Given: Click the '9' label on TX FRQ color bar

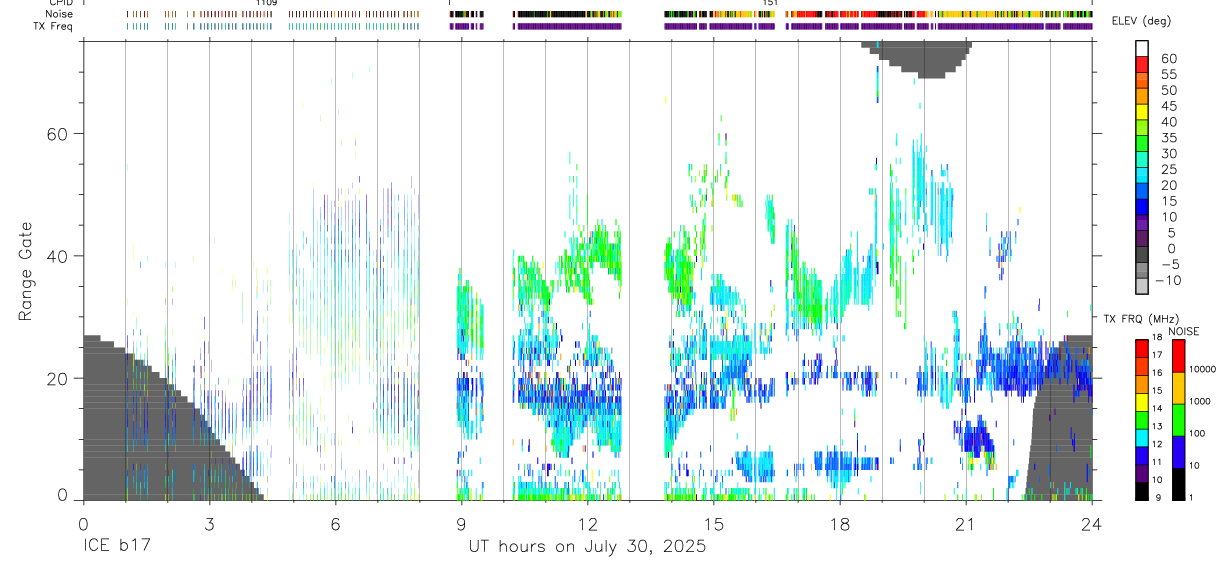Looking at the screenshot, I should point(1158,497).
